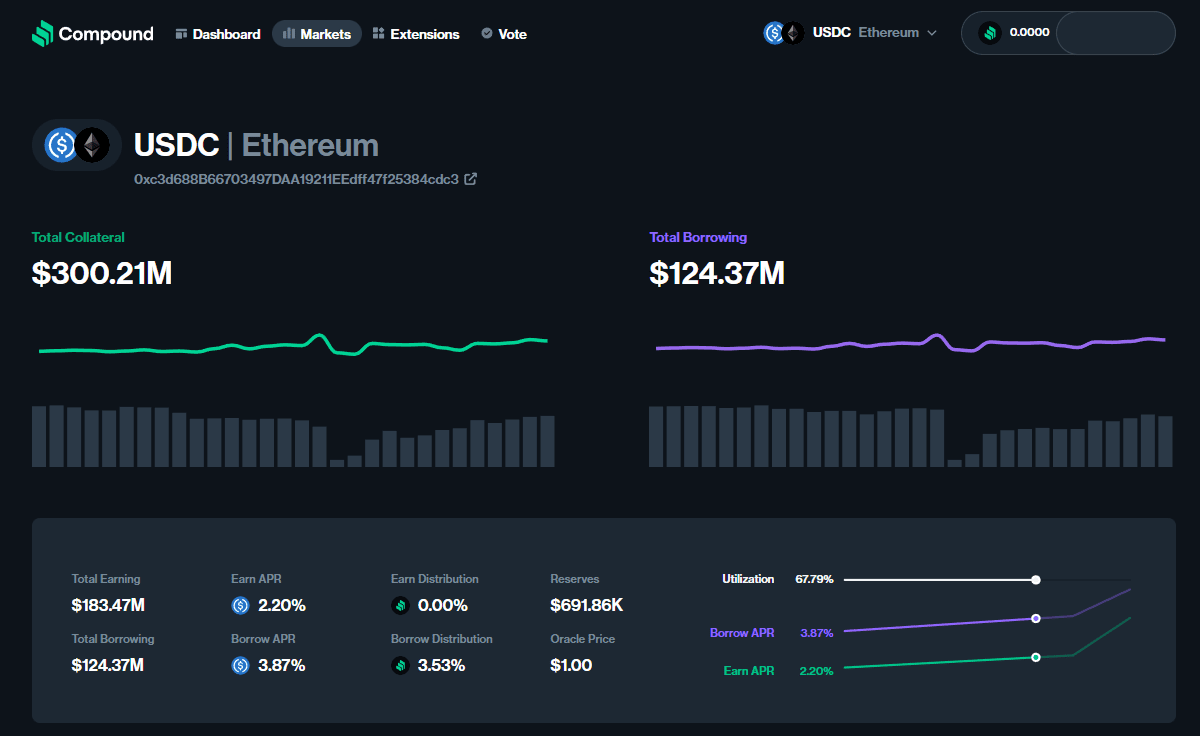Open the contract address external link
This screenshot has width=1200, height=736.
pos(470,179)
